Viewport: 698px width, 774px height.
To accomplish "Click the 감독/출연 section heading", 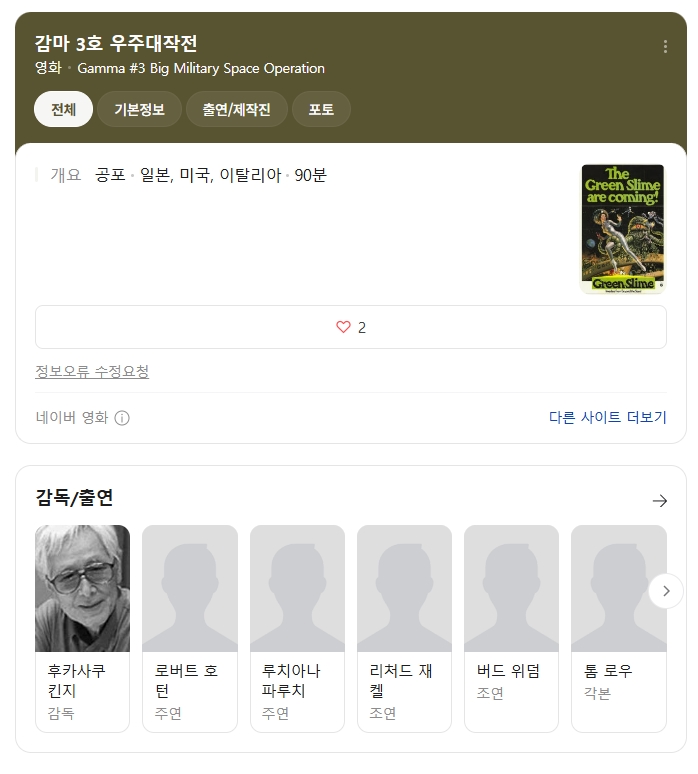I will pos(74,498).
